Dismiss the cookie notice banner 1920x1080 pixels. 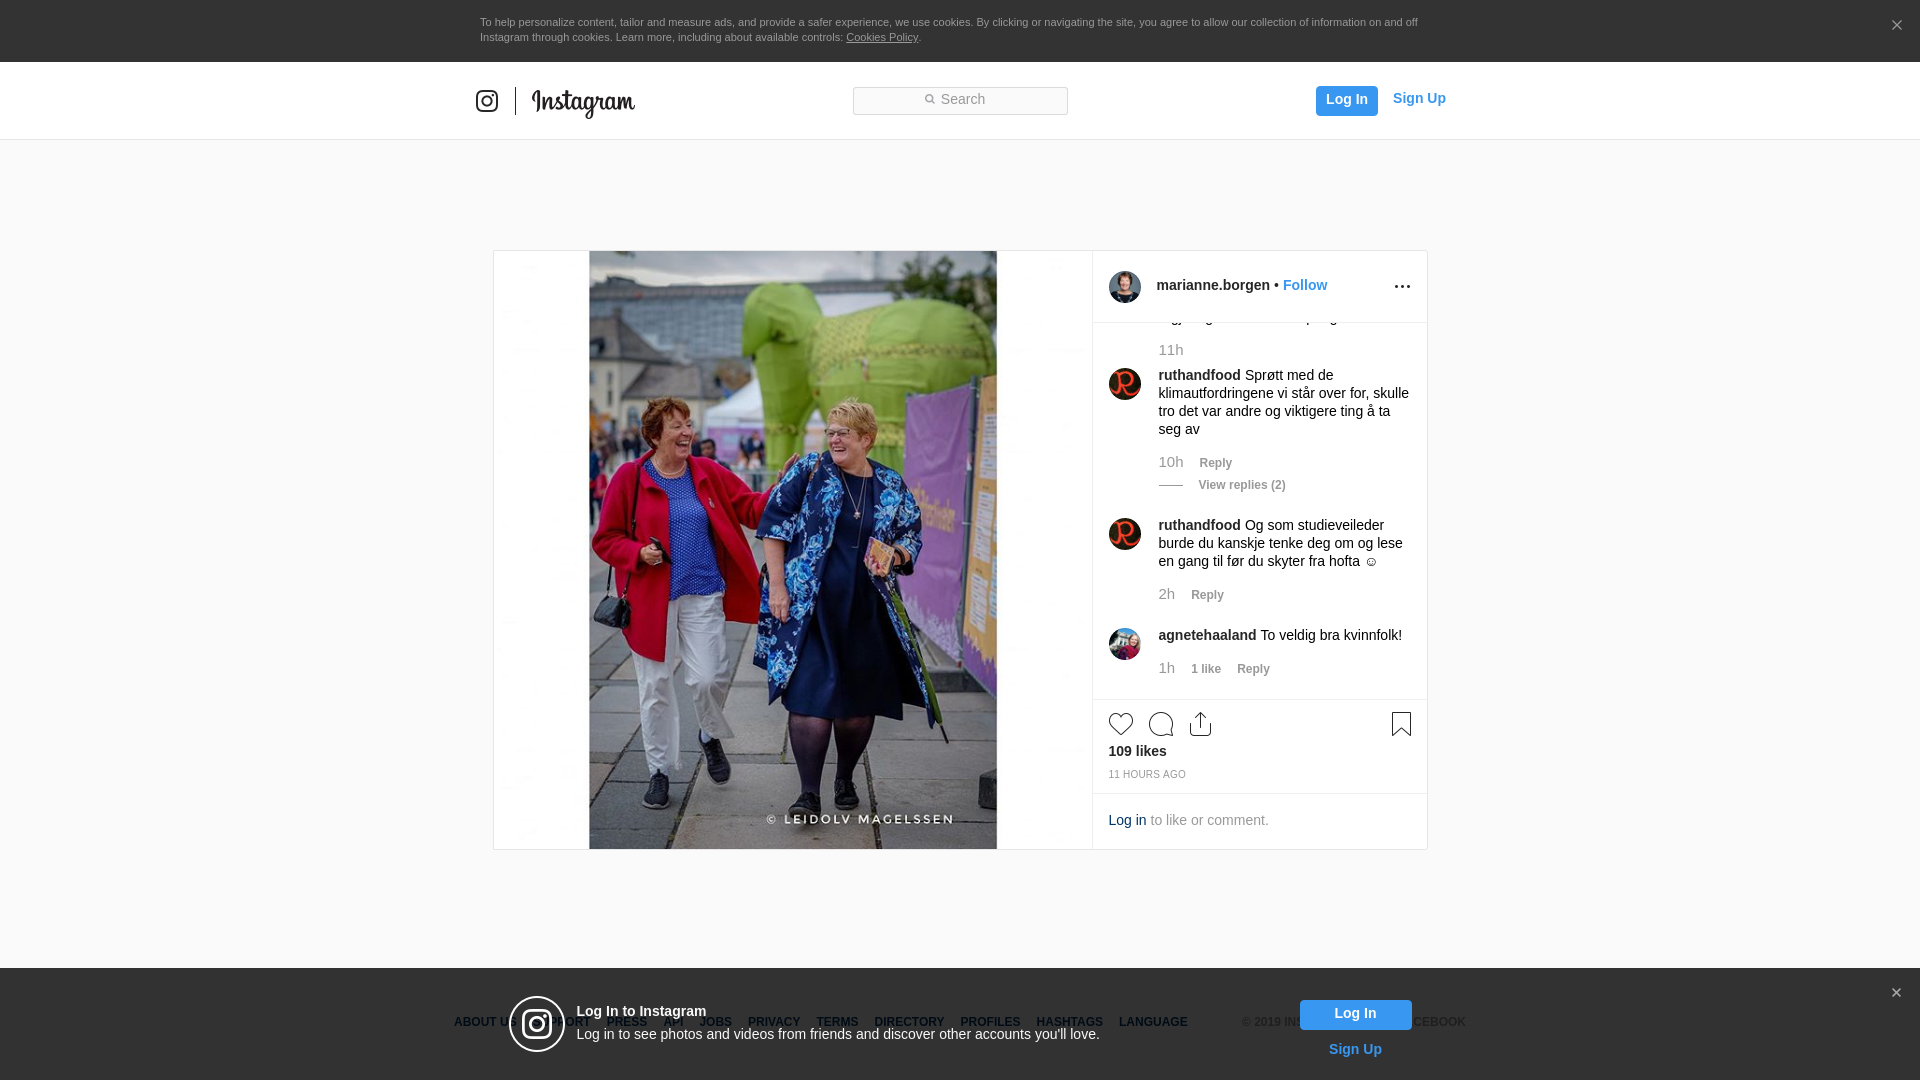point(1896,26)
